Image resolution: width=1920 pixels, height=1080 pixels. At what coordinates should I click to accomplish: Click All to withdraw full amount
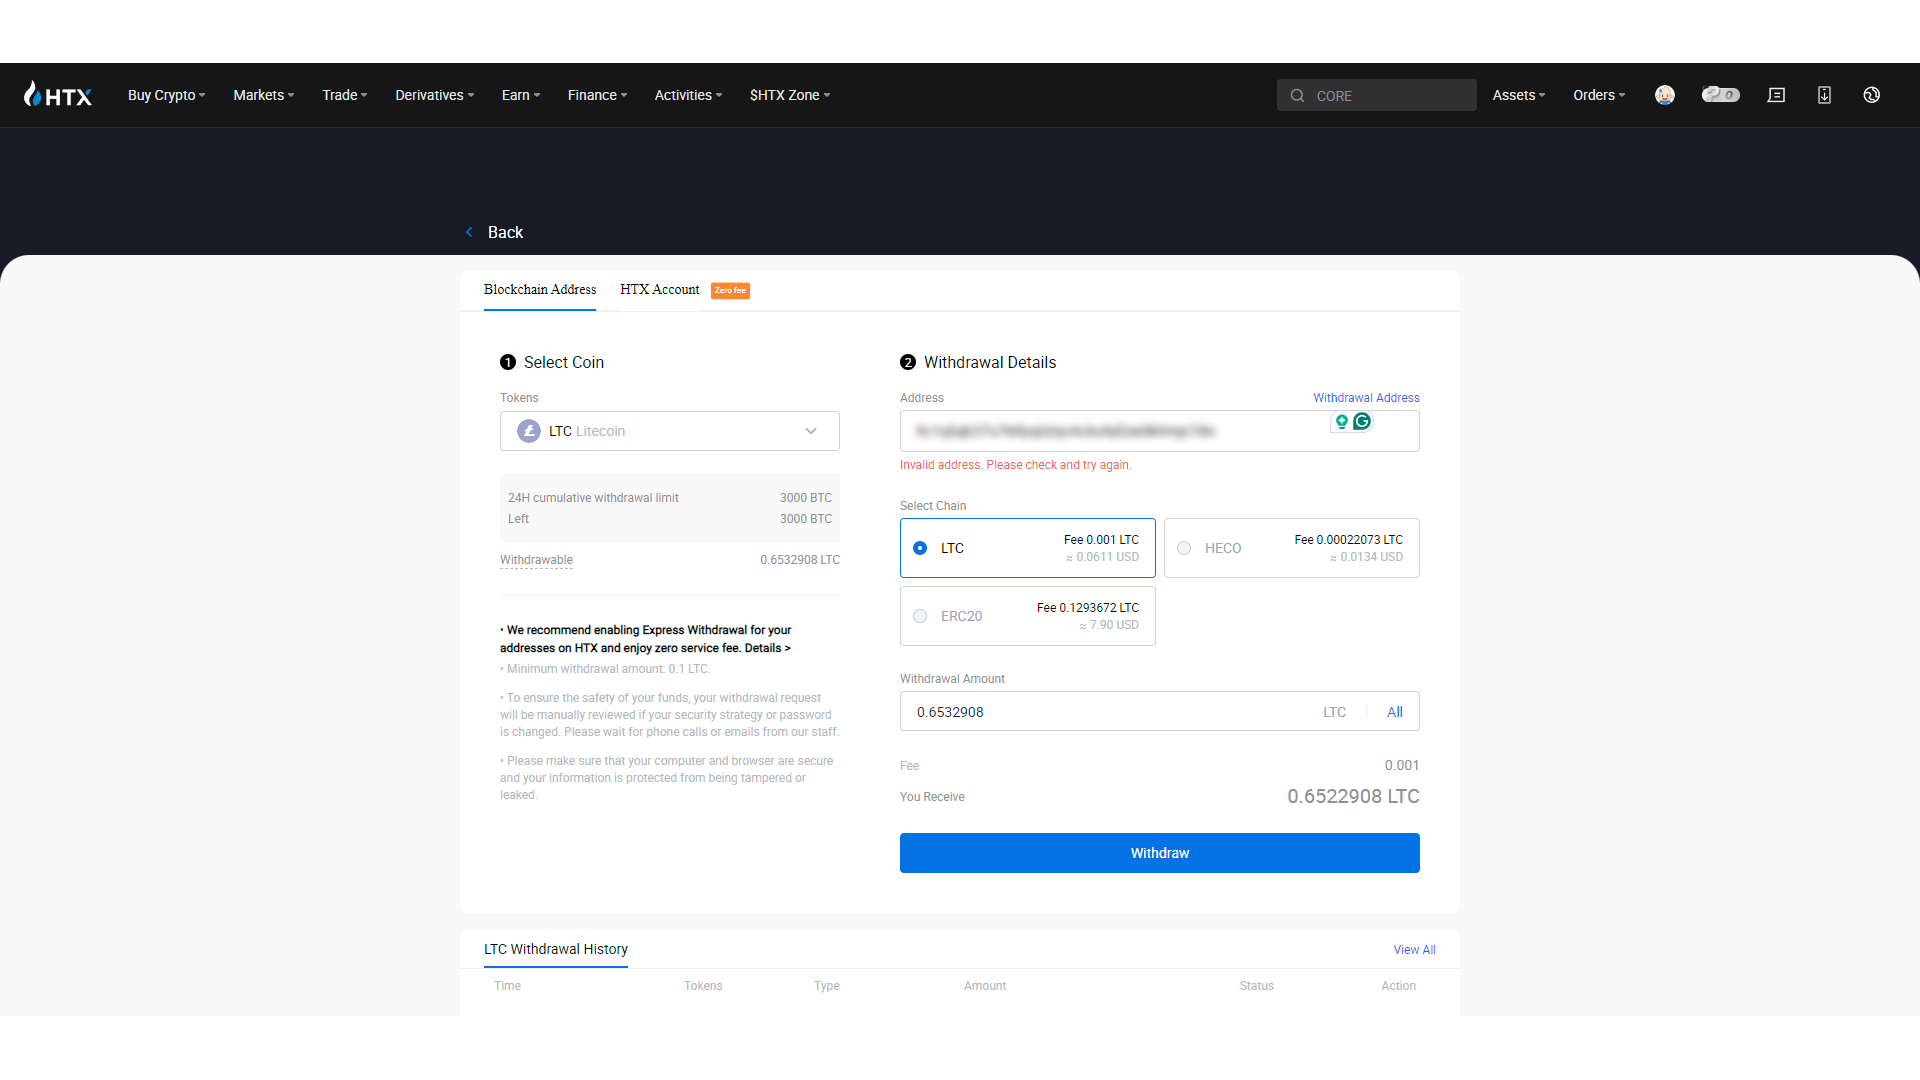[1395, 712]
